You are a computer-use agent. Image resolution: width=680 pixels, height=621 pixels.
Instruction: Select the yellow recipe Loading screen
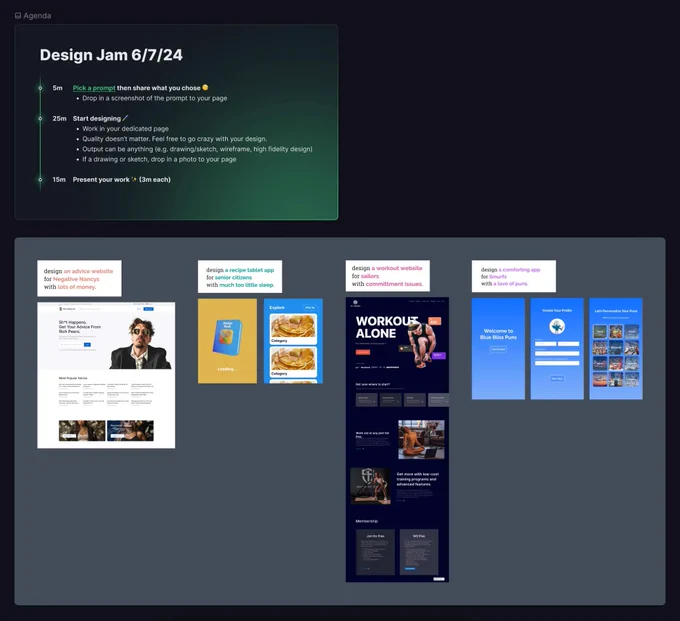coord(227,341)
